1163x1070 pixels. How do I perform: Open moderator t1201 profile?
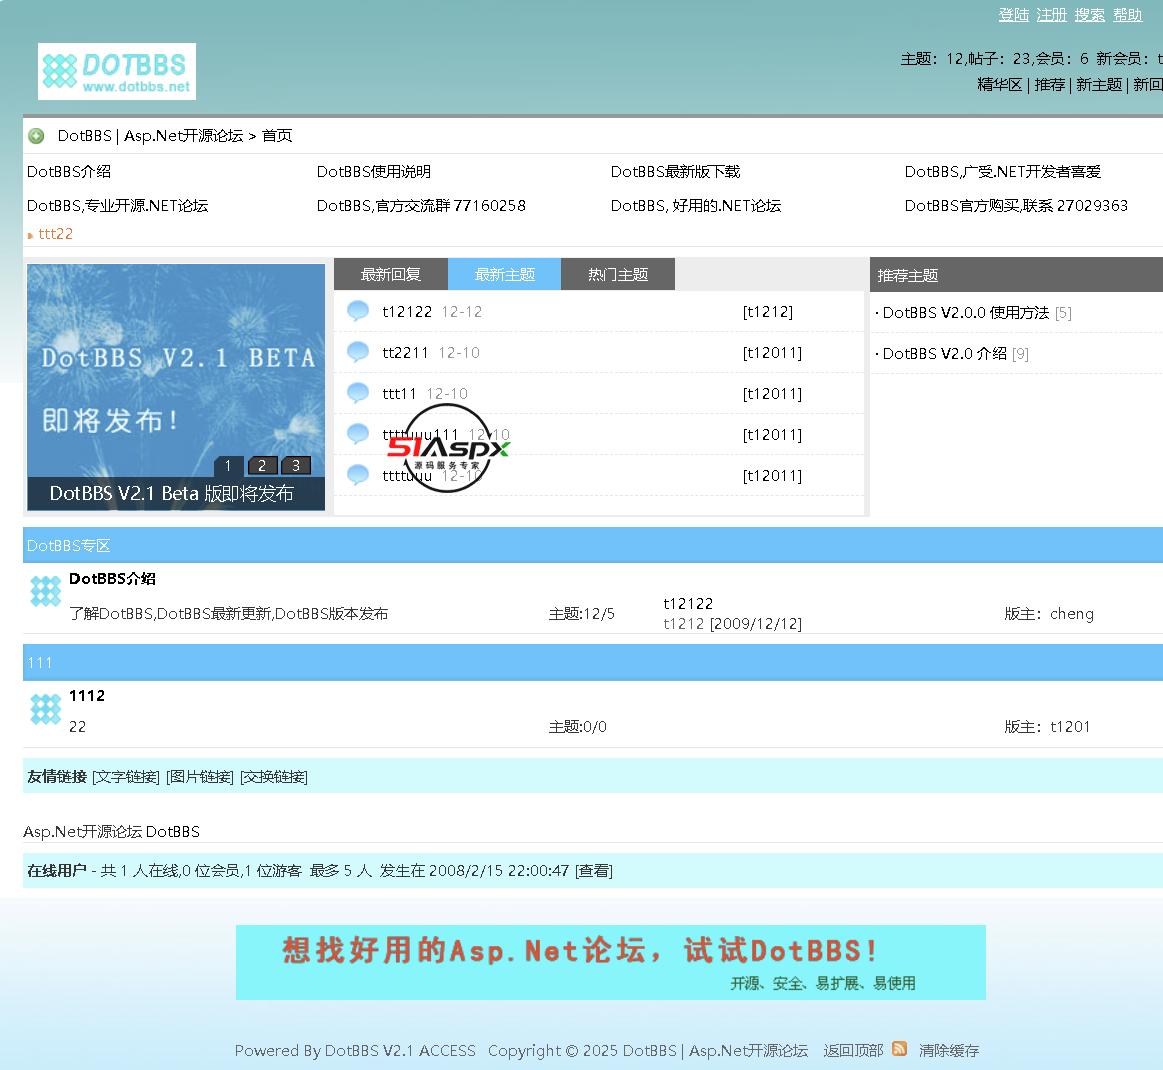[1070, 727]
